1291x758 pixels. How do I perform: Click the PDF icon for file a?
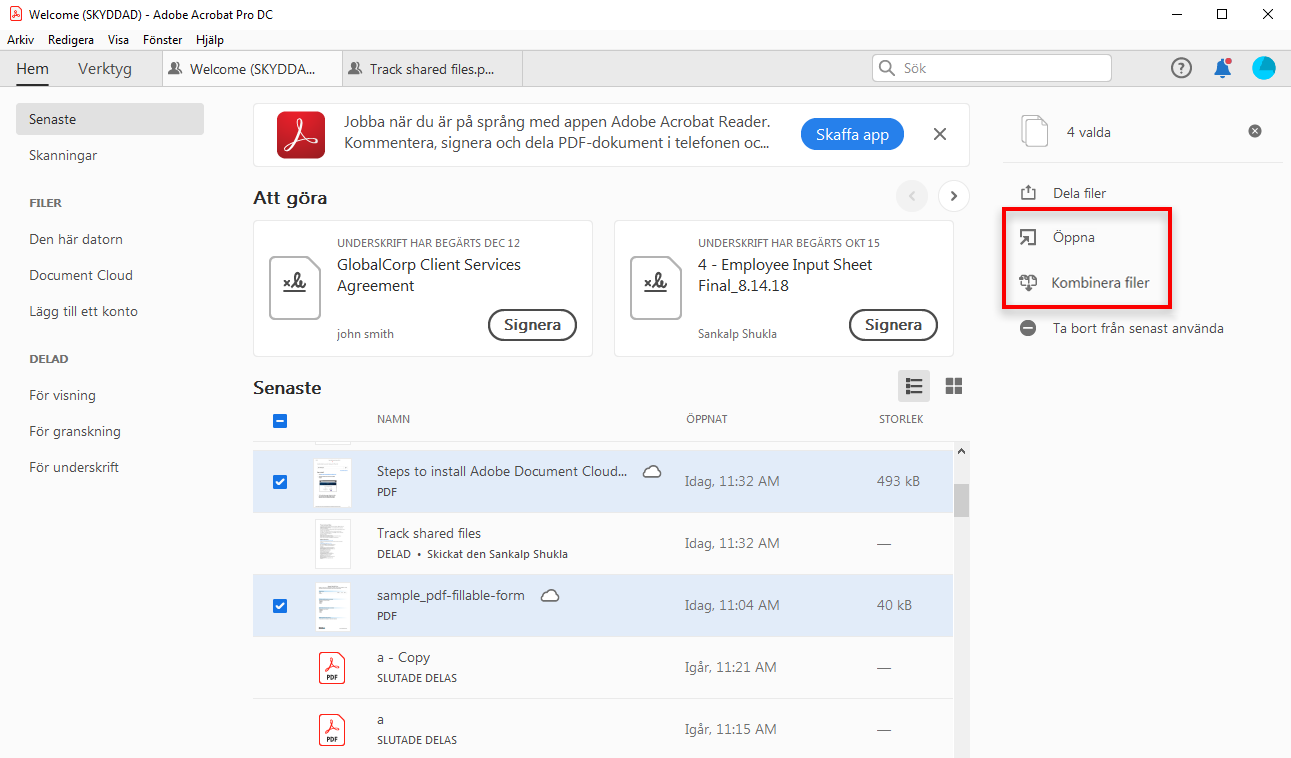point(332,729)
